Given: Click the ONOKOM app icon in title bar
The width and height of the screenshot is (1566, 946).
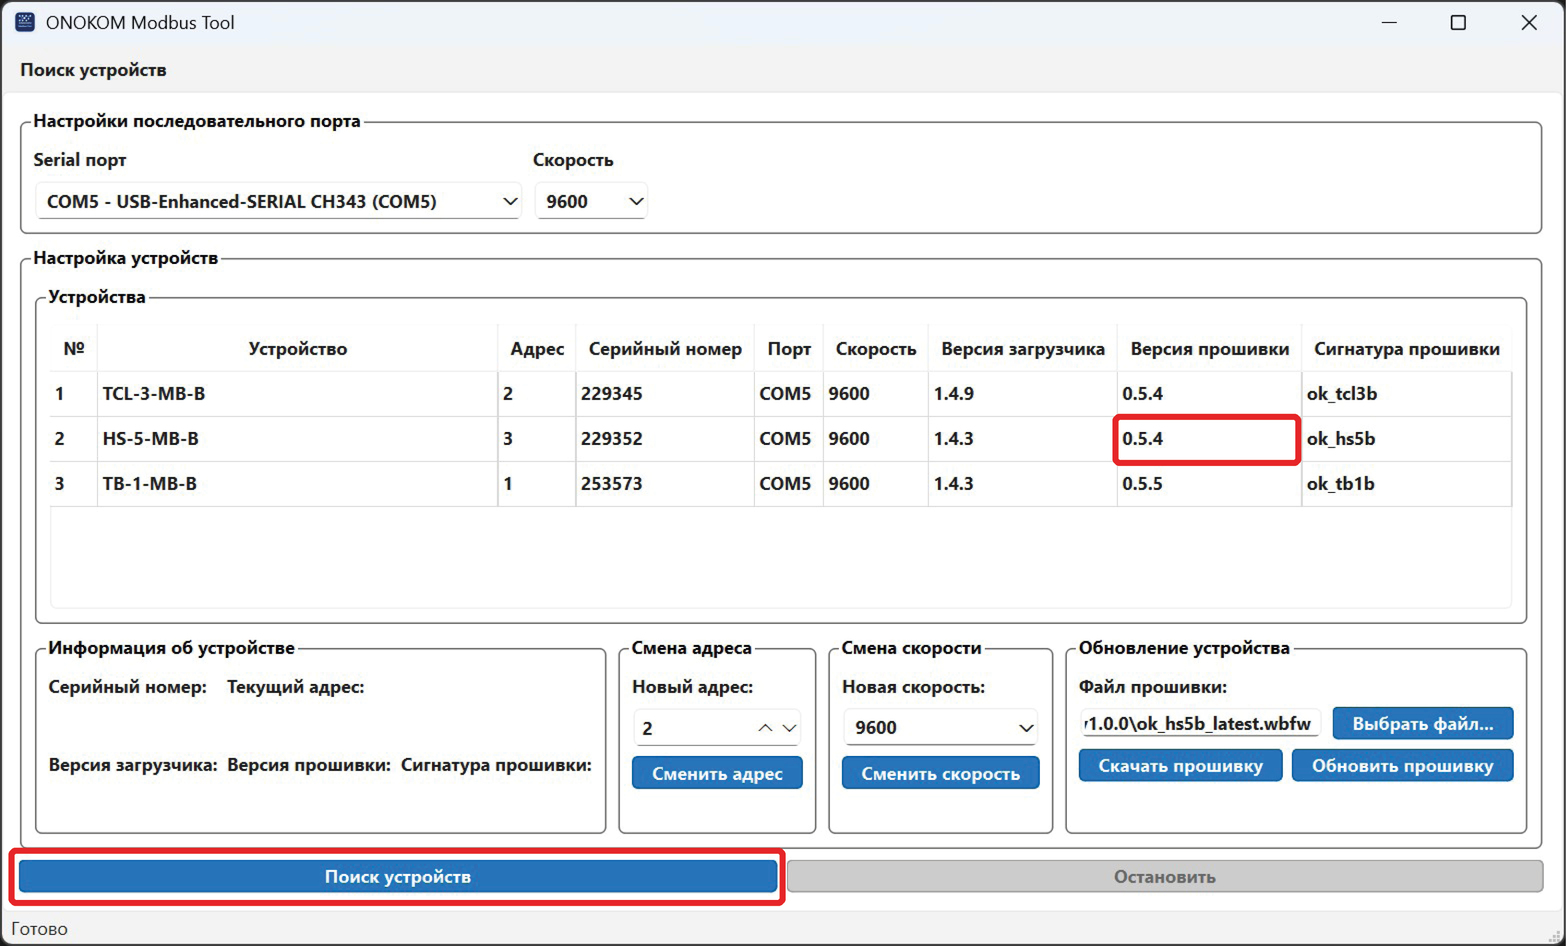Looking at the screenshot, I should pyautogui.click(x=25, y=22).
